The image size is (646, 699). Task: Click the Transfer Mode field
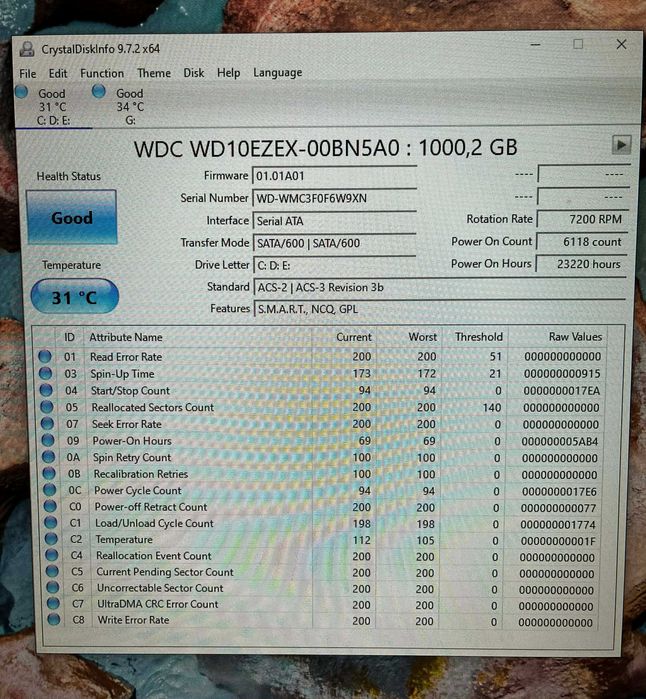point(334,243)
